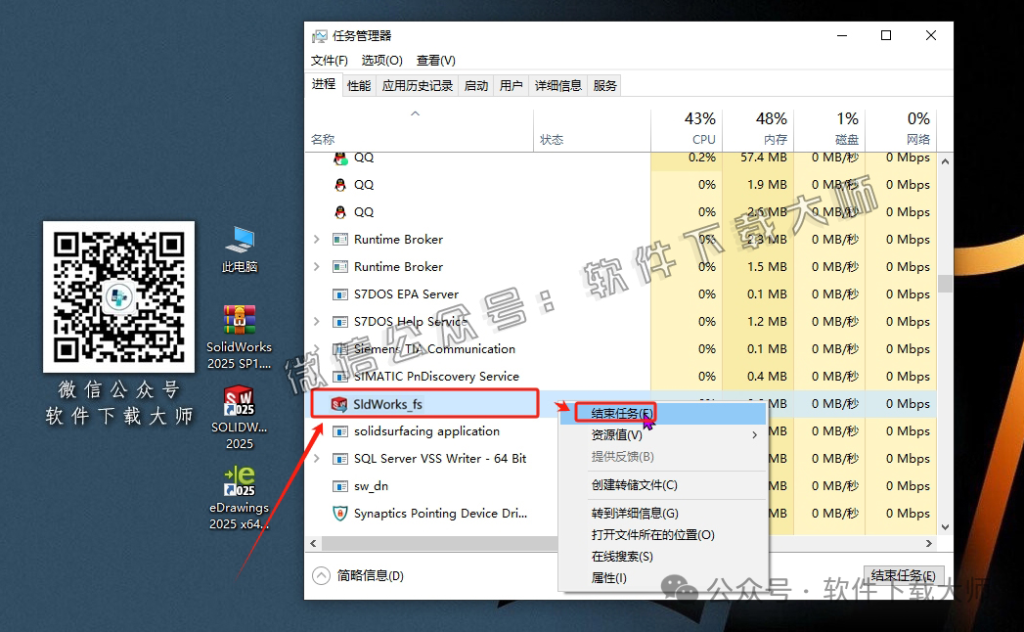Open the 查看 menu
The height and width of the screenshot is (632, 1024).
point(435,60)
